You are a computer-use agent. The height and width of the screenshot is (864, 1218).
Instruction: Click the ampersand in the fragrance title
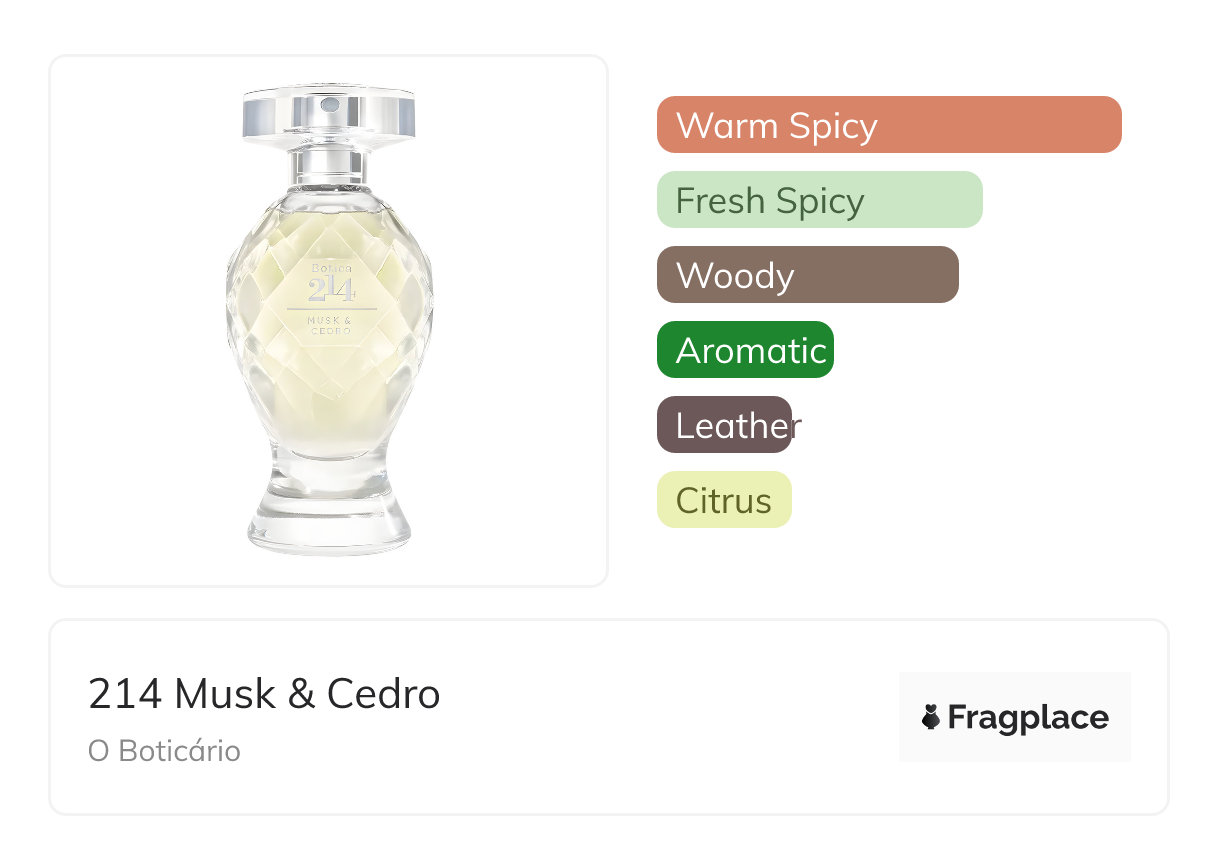(x=301, y=693)
